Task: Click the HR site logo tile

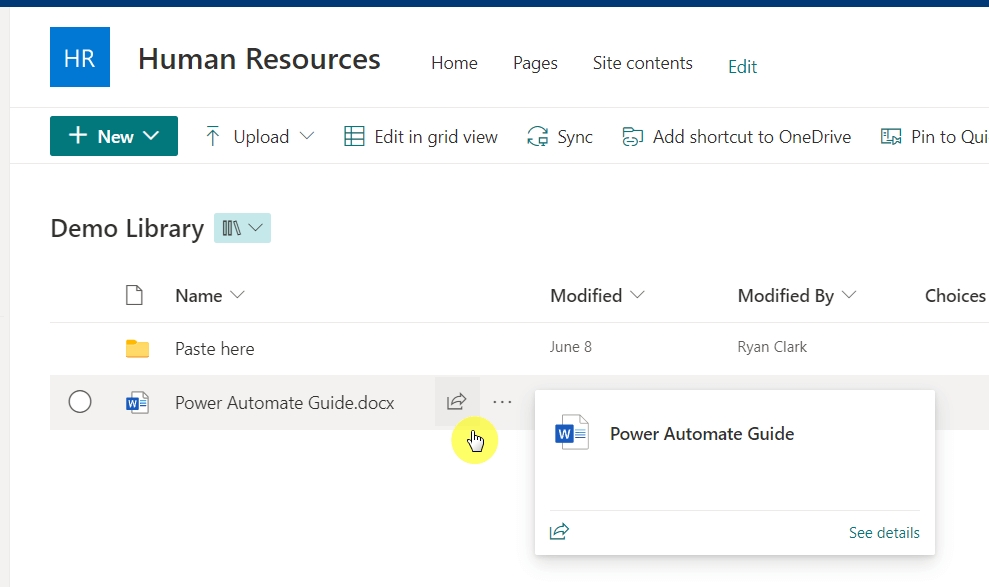Action: coord(80,57)
